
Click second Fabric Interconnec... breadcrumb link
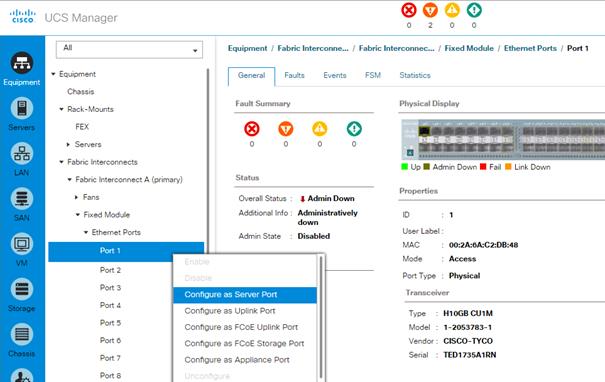tap(396, 49)
